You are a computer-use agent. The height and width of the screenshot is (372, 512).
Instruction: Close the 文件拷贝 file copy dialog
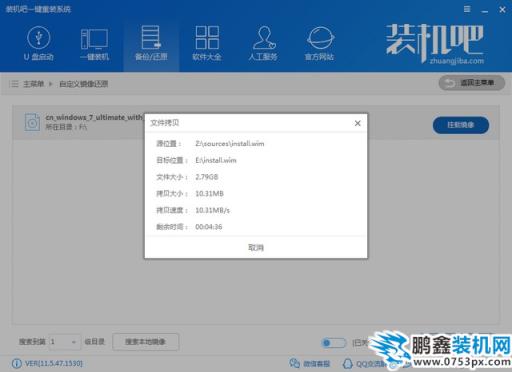pyautogui.click(x=358, y=123)
